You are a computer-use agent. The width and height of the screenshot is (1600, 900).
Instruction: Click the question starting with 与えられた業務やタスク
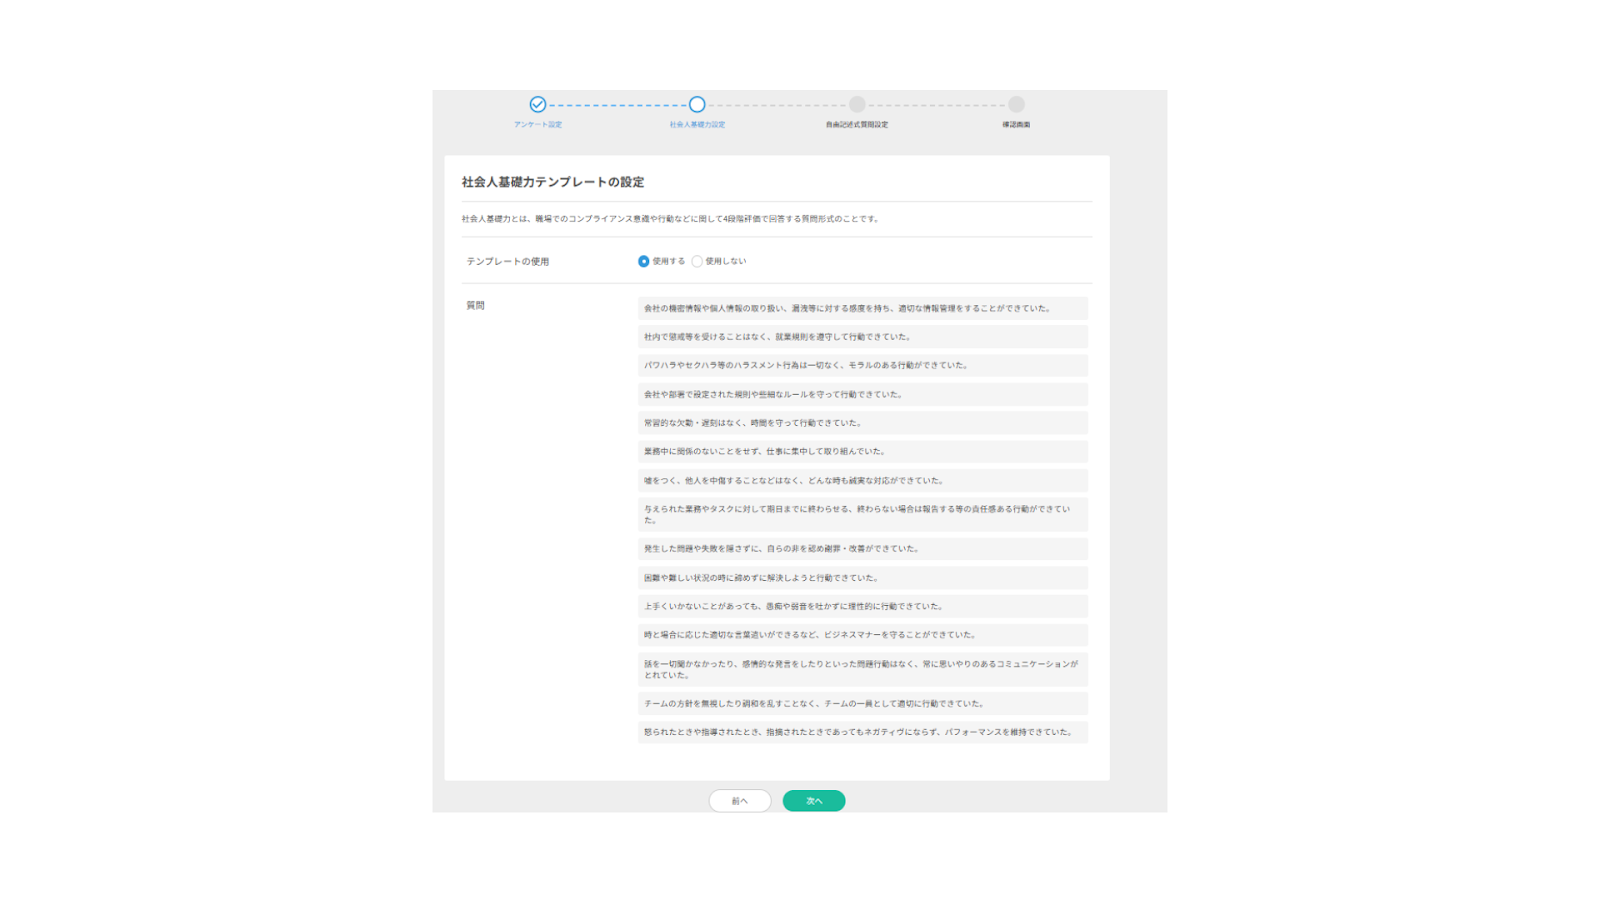[862, 514]
